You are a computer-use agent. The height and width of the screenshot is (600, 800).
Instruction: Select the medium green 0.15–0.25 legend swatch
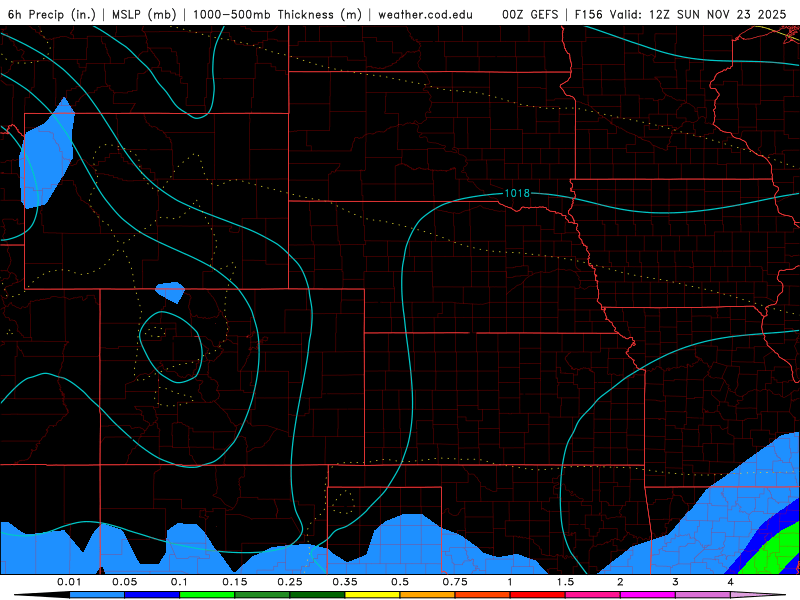[x=262, y=595]
